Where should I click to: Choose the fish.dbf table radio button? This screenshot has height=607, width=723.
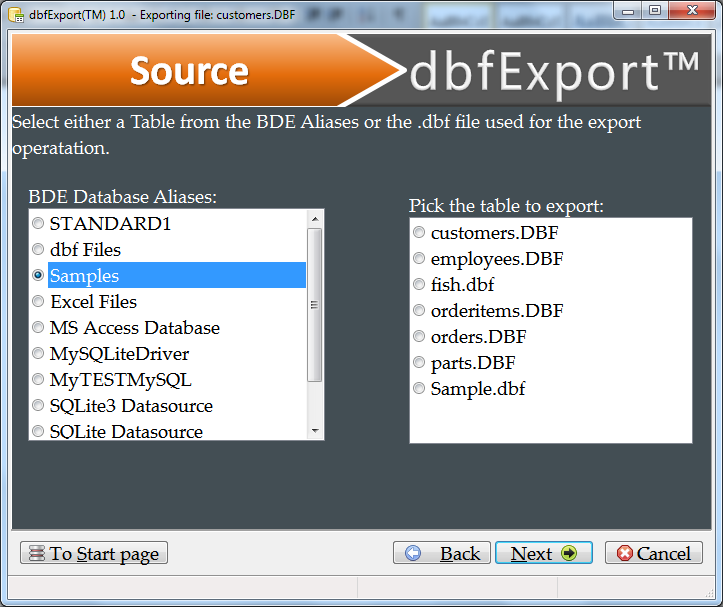click(419, 284)
